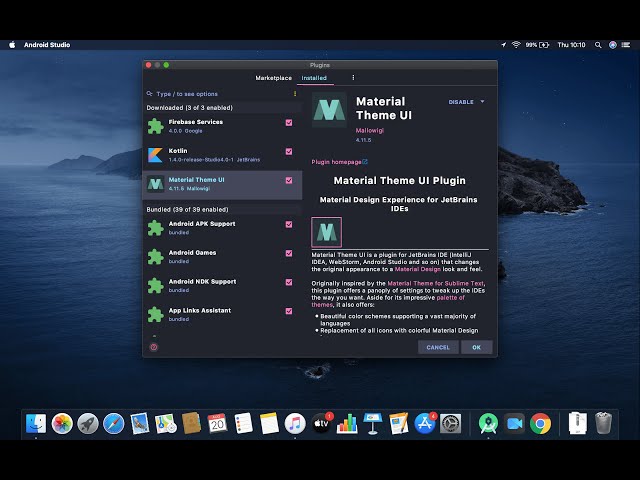640x480 pixels.
Task: Select the Firebase Services plugin row
Action: tap(222, 126)
